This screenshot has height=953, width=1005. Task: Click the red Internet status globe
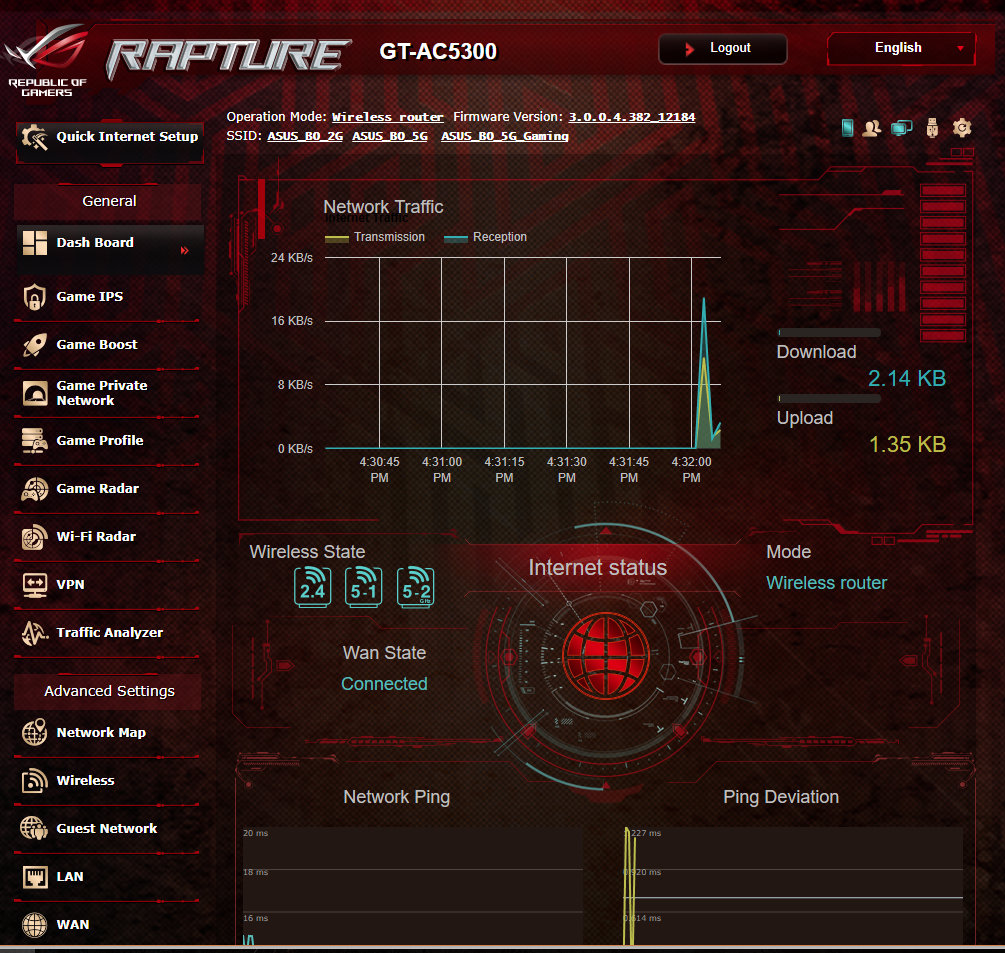tap(606, 656)
